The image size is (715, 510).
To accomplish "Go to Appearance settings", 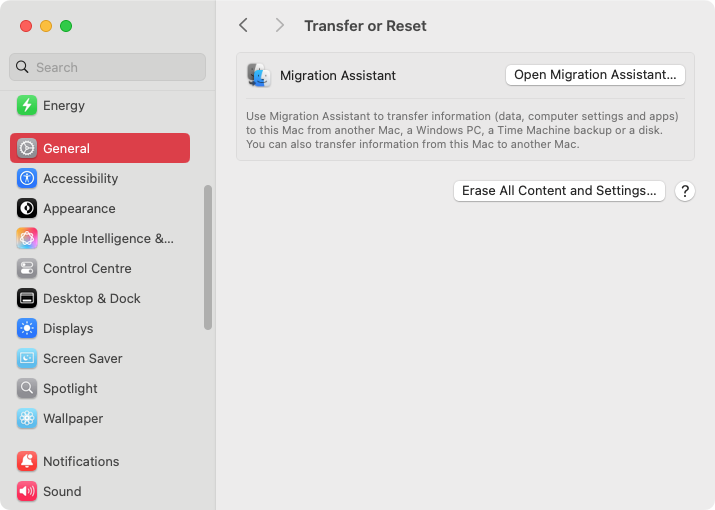I will pos(100,208).
